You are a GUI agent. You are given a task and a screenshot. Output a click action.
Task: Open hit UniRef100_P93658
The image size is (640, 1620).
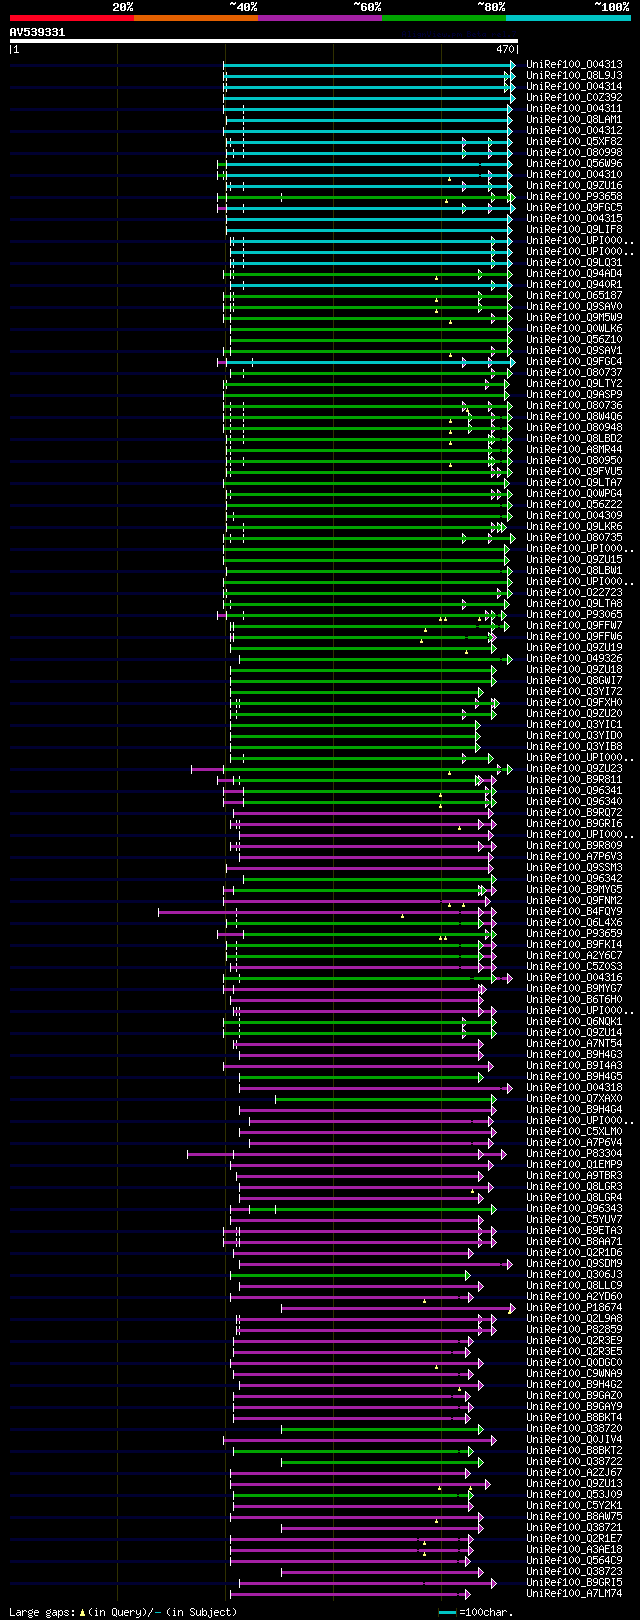(x=574, y=197)
